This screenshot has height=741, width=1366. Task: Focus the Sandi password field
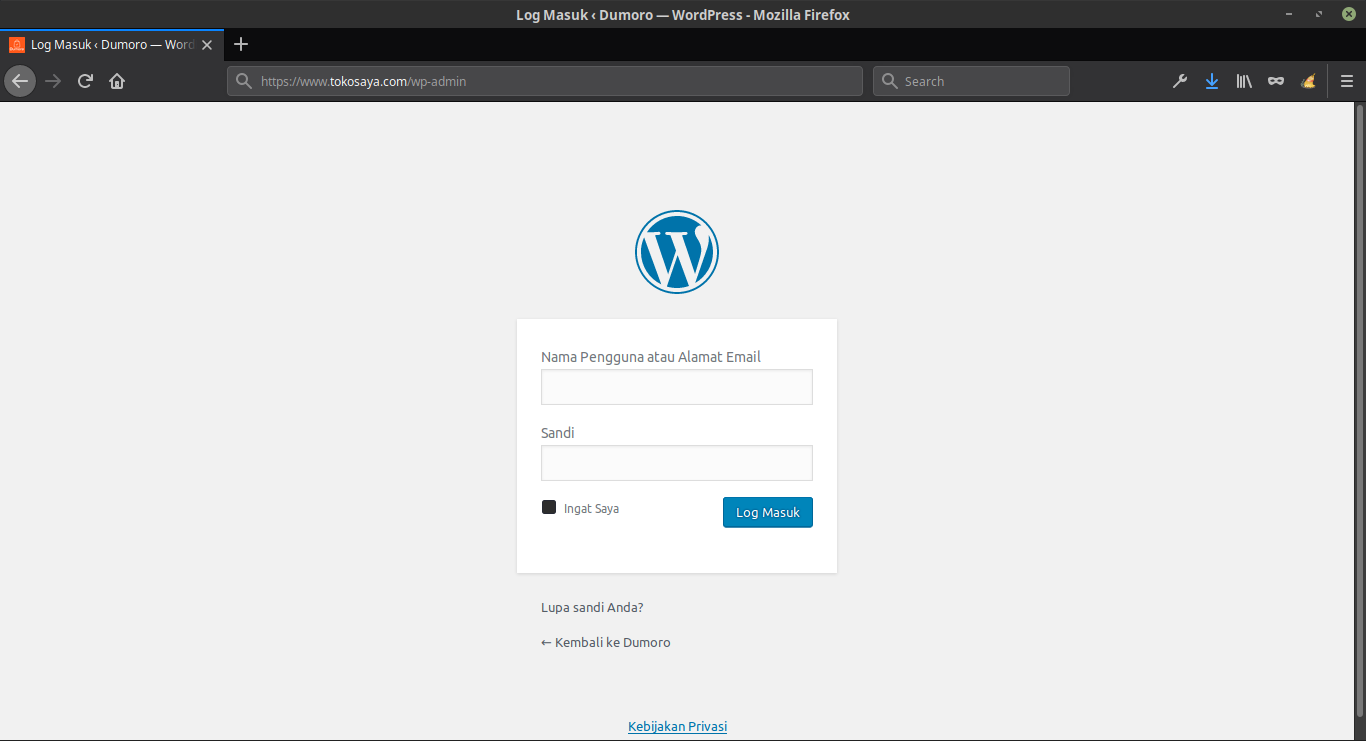[677, 463]
